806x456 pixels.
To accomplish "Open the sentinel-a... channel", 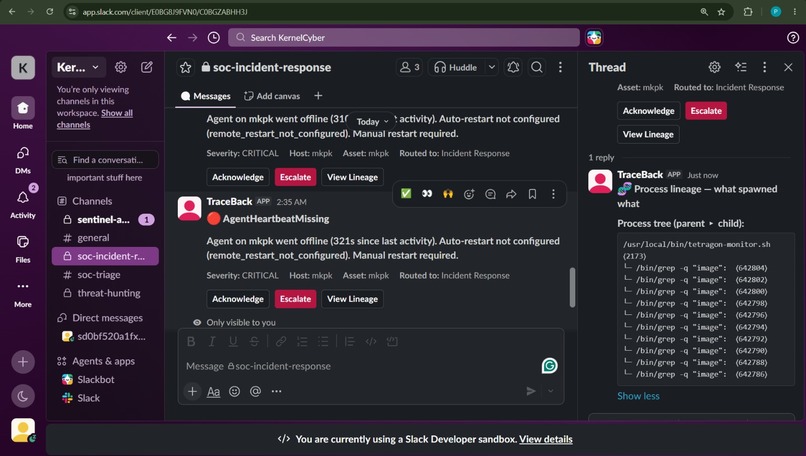I will [x=105, y=220].
